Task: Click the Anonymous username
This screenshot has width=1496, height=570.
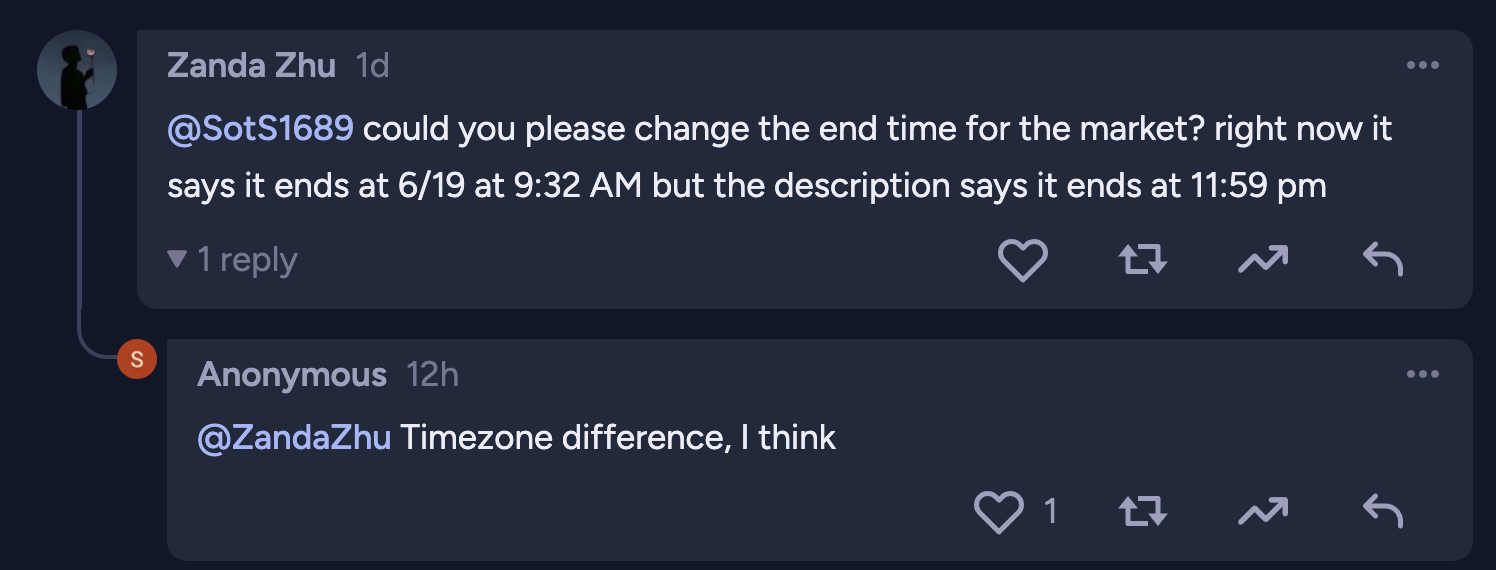Action: [292, 375]
